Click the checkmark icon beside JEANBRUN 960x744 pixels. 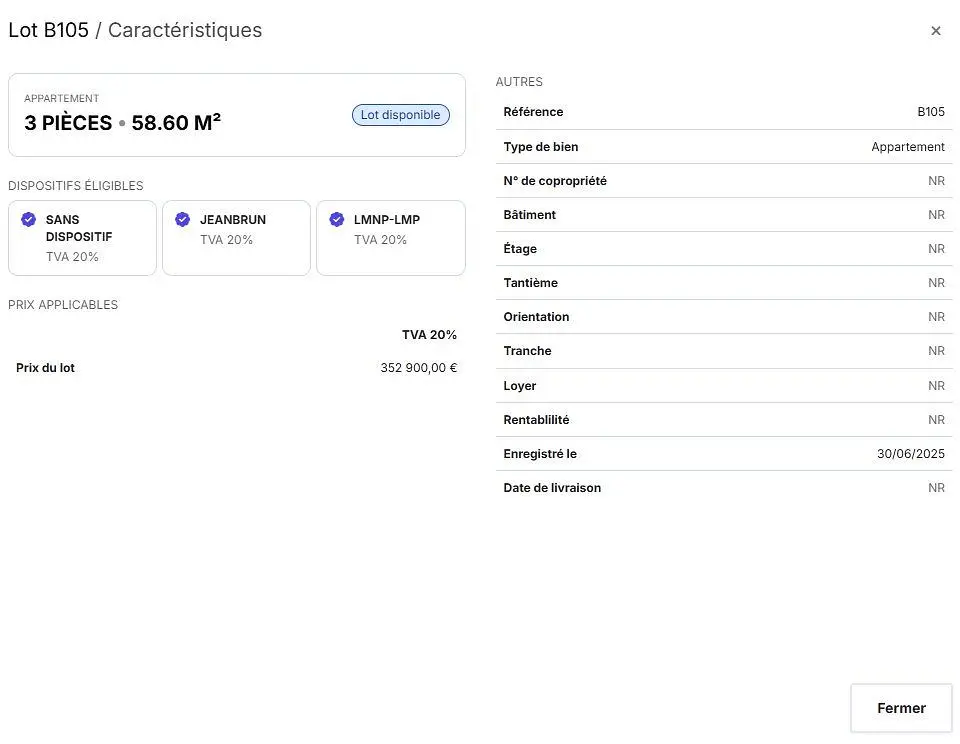click(x=182, y=219)
